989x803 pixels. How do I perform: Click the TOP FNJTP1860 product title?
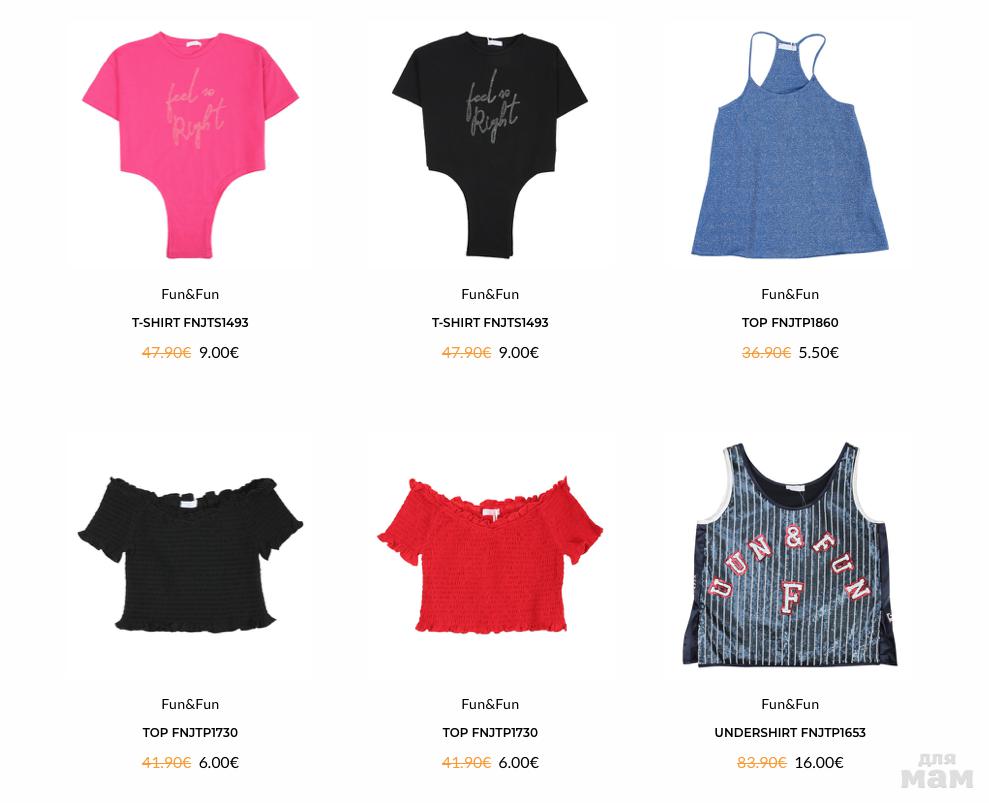790,322
